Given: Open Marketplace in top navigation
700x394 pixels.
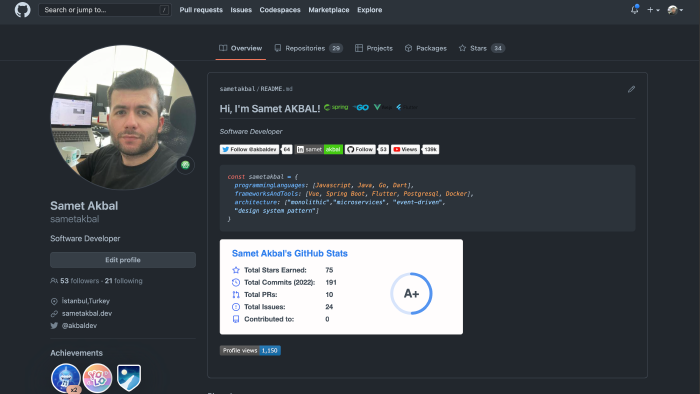Looking at the screenshot, I should (329, 10).
